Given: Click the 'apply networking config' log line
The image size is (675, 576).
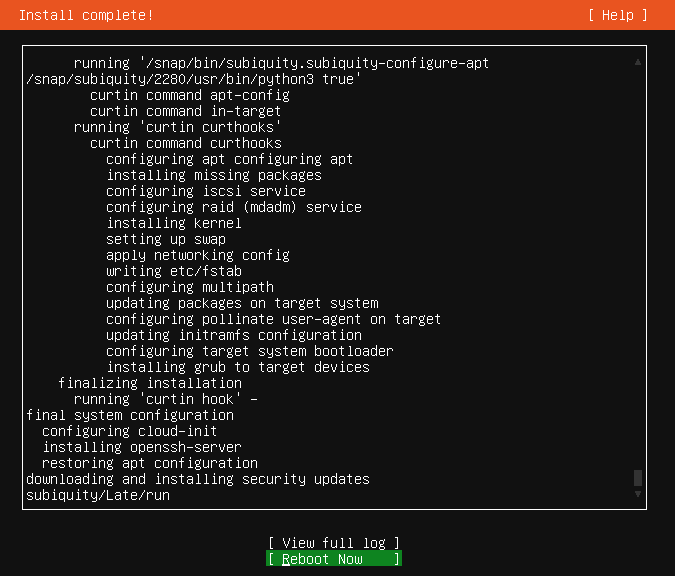Looking at the screenshot, I should click(x=198, y=255).
